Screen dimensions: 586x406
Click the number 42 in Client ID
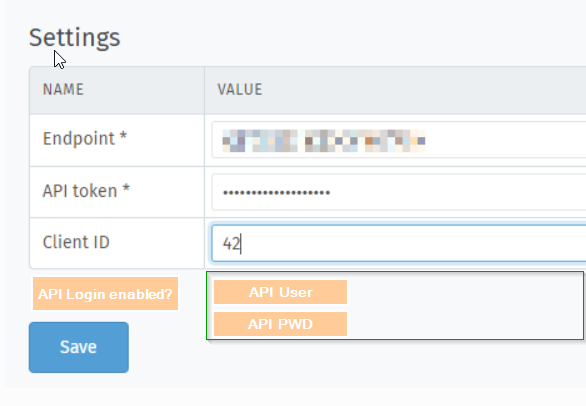click(231, 244)
